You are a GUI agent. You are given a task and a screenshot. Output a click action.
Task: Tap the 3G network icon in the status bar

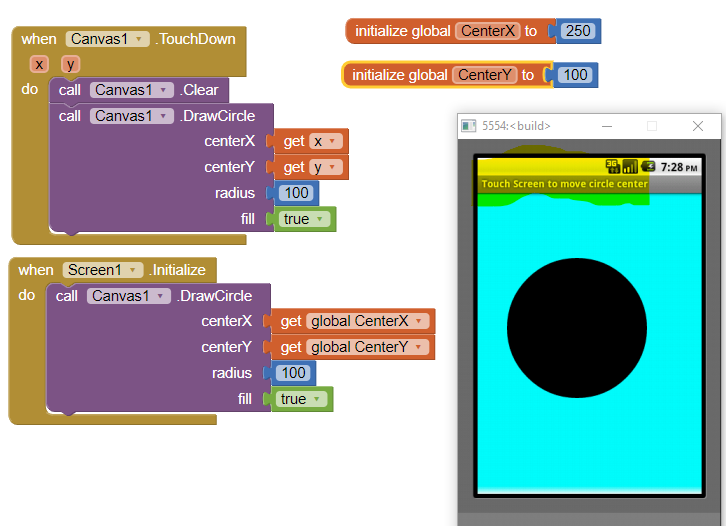[612, 166]
